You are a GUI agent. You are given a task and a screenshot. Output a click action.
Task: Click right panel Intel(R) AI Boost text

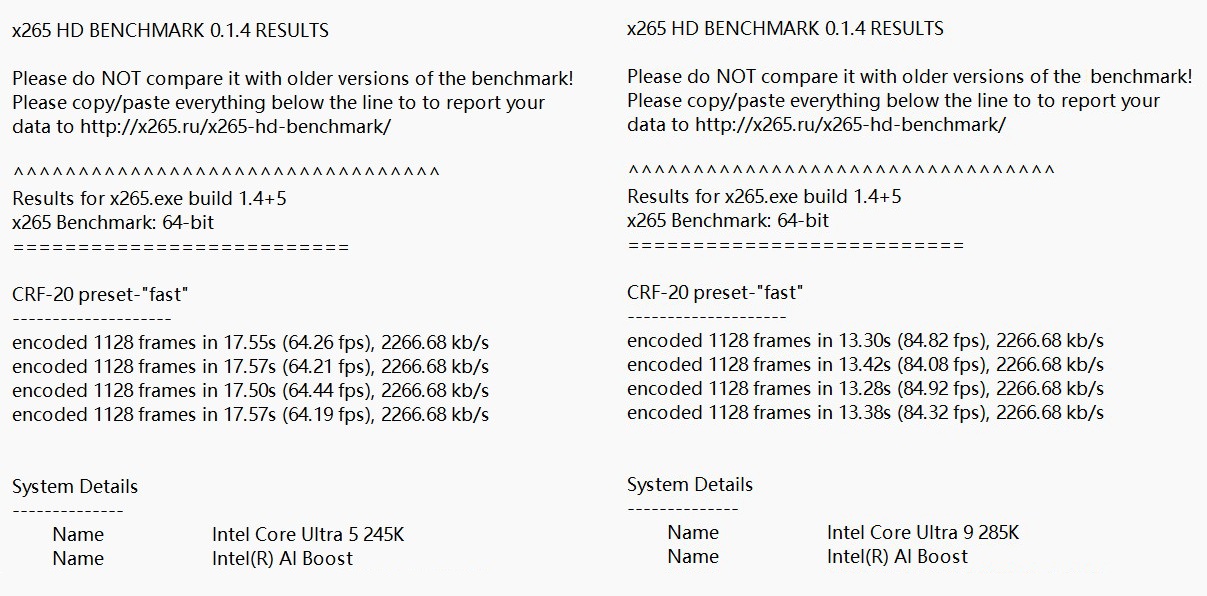click(897, 556)
